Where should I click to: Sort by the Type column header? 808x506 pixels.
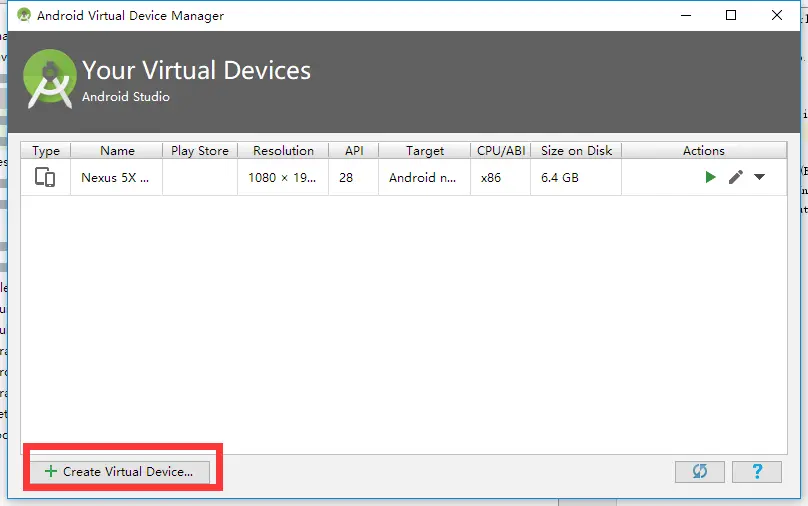pyautogui.click(x=46, y=150)
